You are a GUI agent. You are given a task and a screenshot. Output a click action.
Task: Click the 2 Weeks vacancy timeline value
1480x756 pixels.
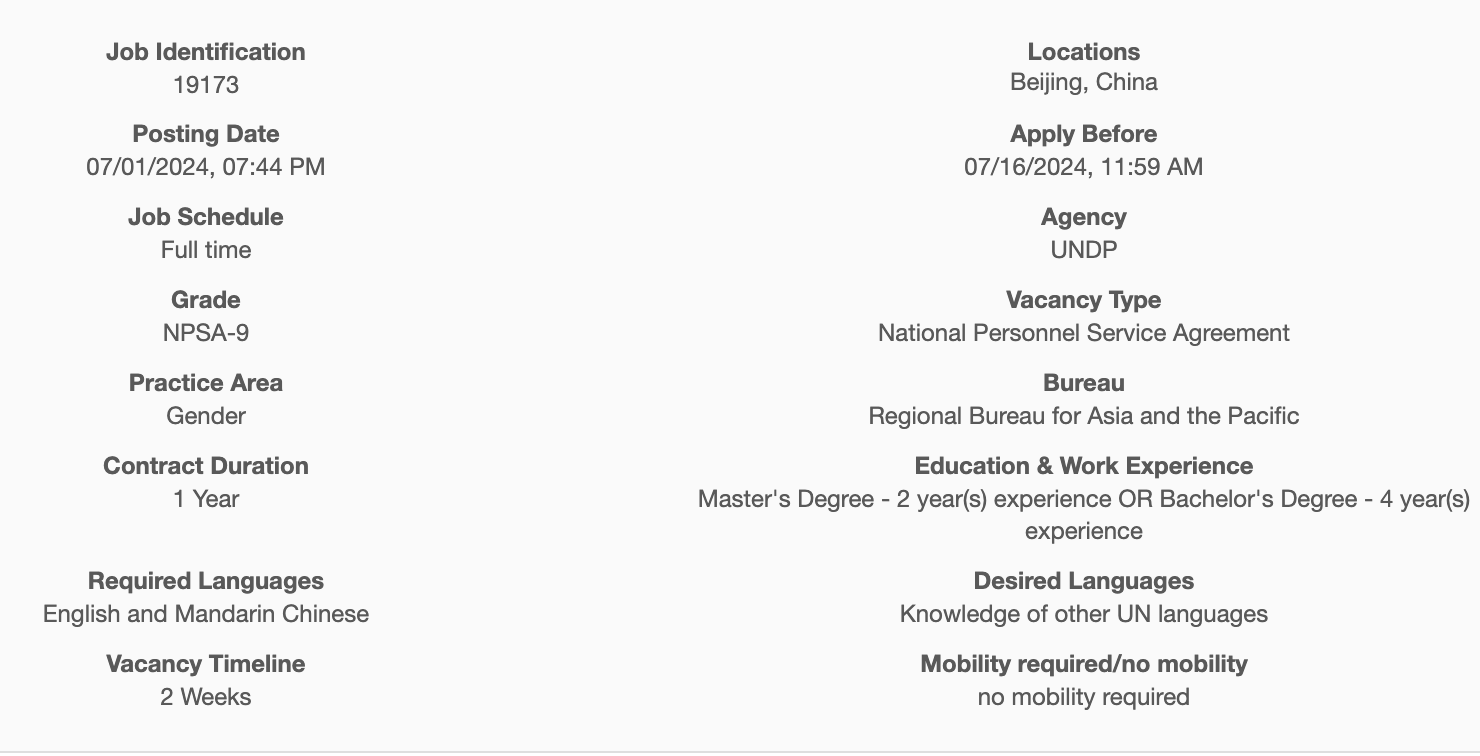coord(206,697)
